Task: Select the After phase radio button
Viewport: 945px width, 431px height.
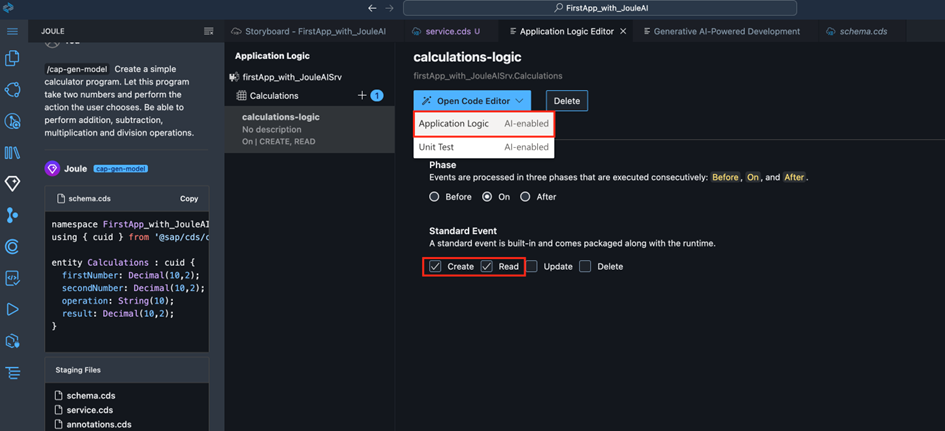Action: click(x=525, y=197)
